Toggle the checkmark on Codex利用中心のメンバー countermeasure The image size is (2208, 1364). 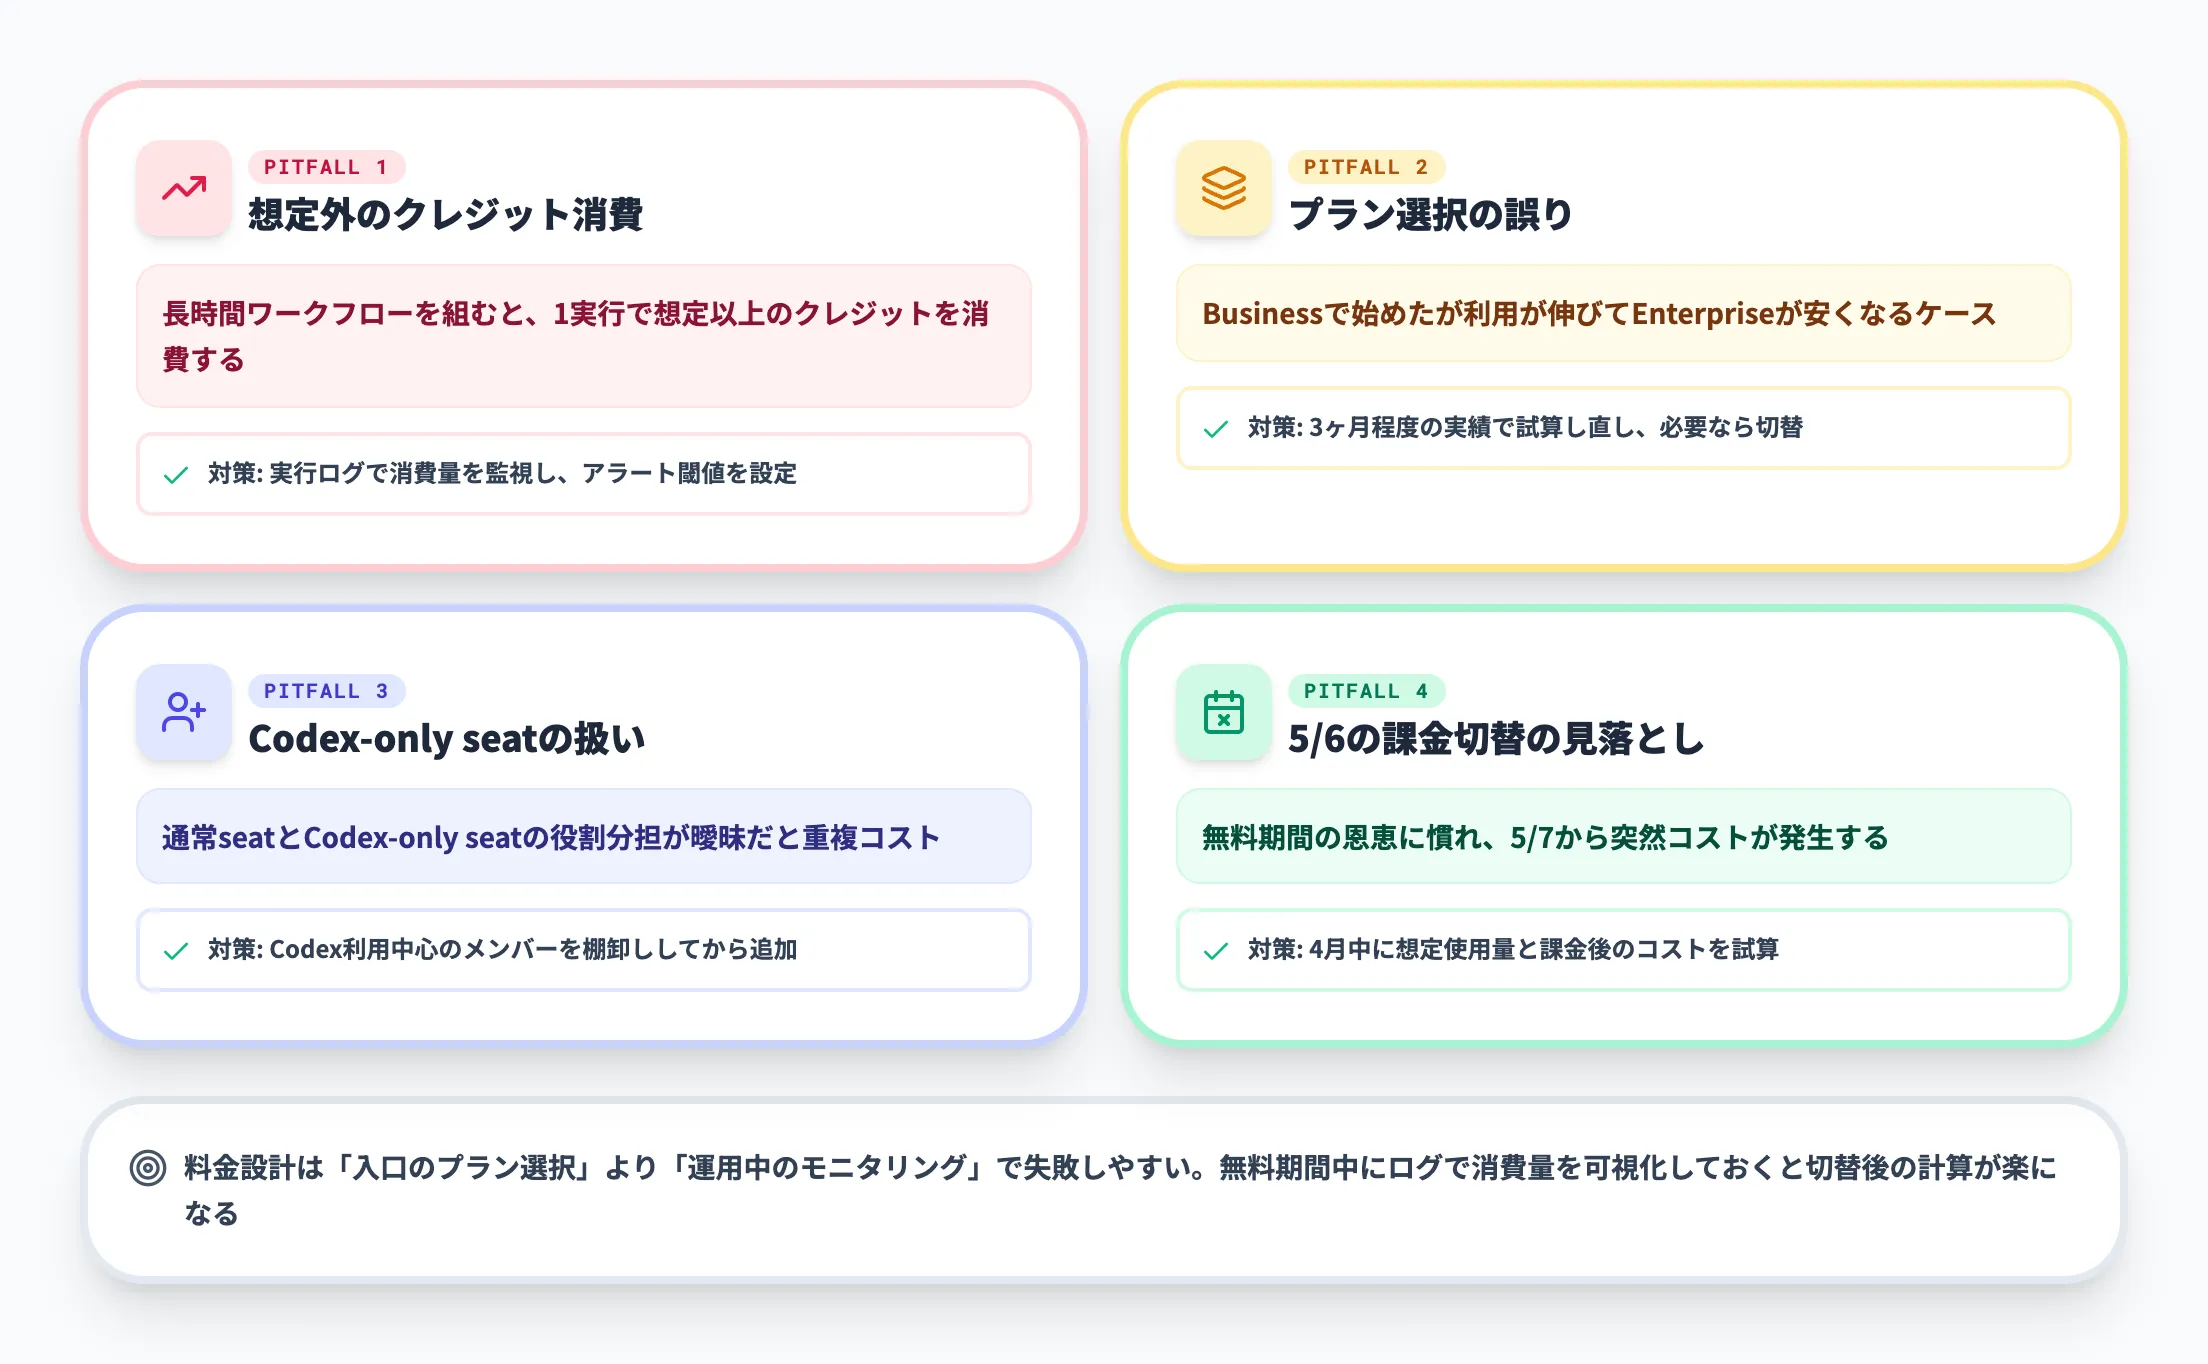tap(177, 950)
